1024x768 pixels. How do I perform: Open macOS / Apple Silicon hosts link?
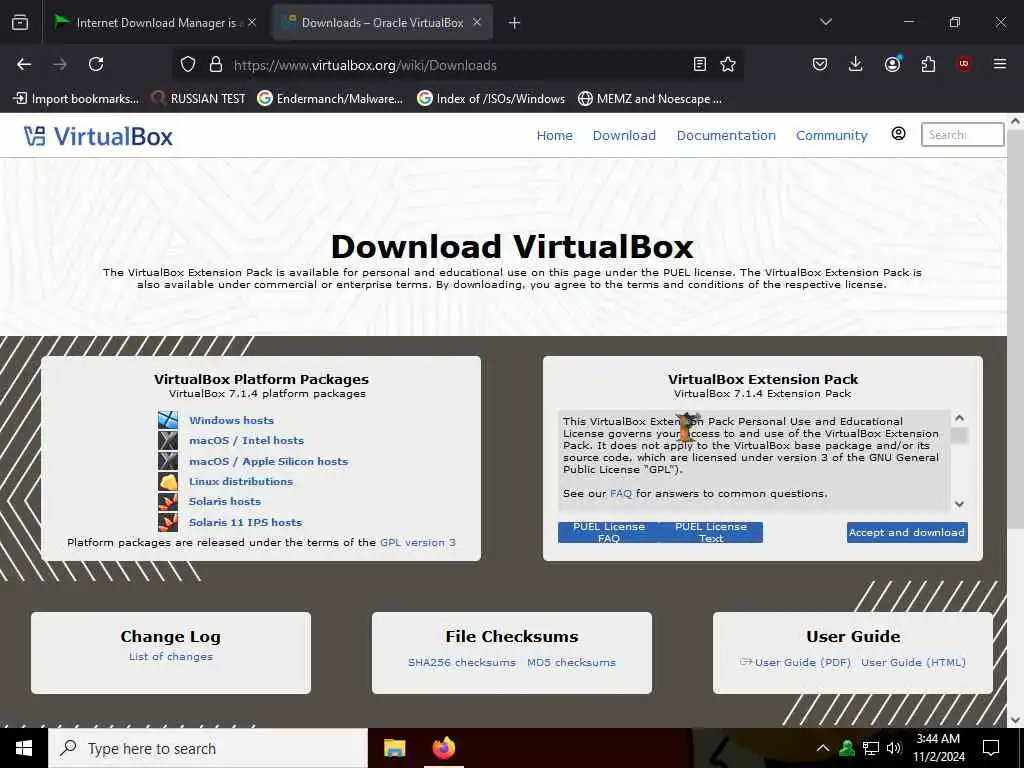pyautogui.click(x=268, y=461)
